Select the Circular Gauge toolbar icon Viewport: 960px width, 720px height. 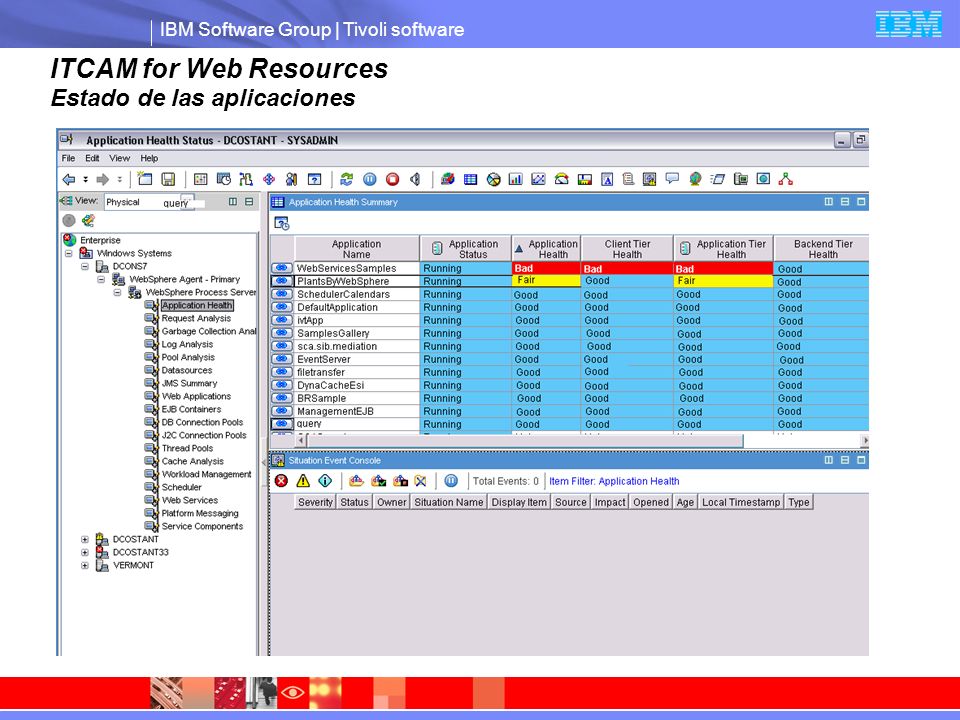[561, 179]
